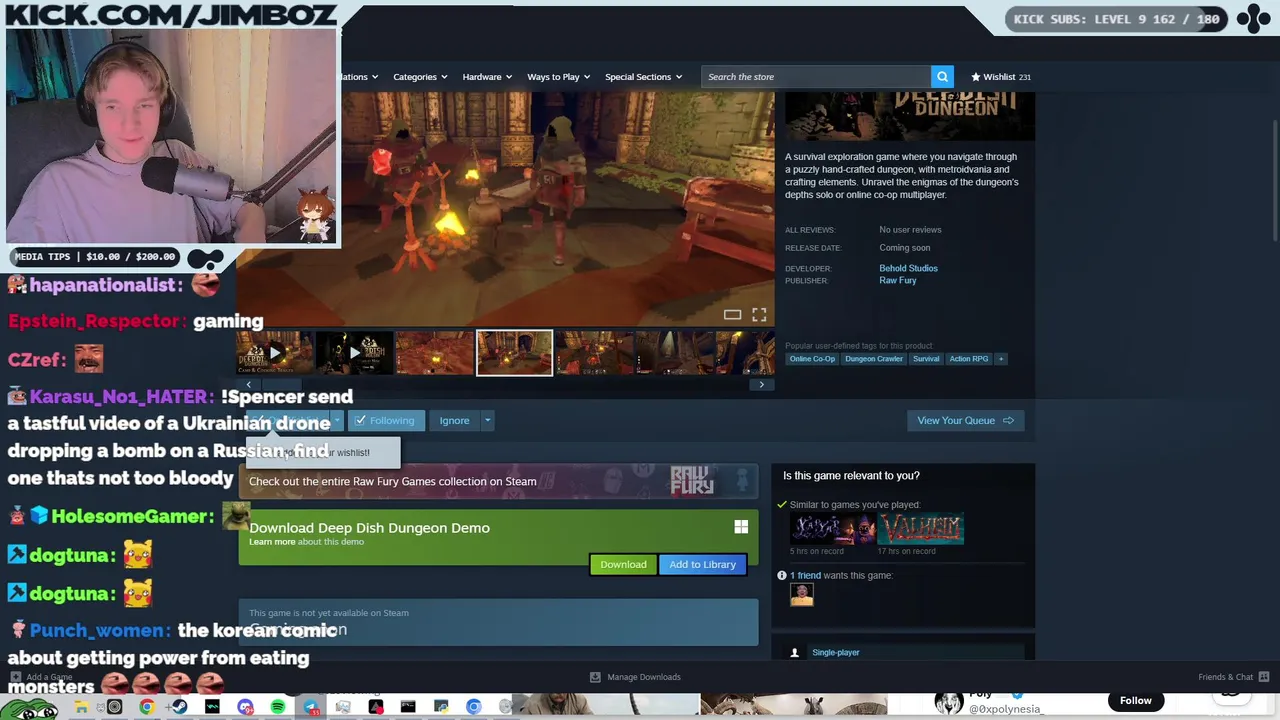Click the Single-player feature icon
This screenshot has width=1280, height=720.
pyautogui.click(x=795, y=653)
